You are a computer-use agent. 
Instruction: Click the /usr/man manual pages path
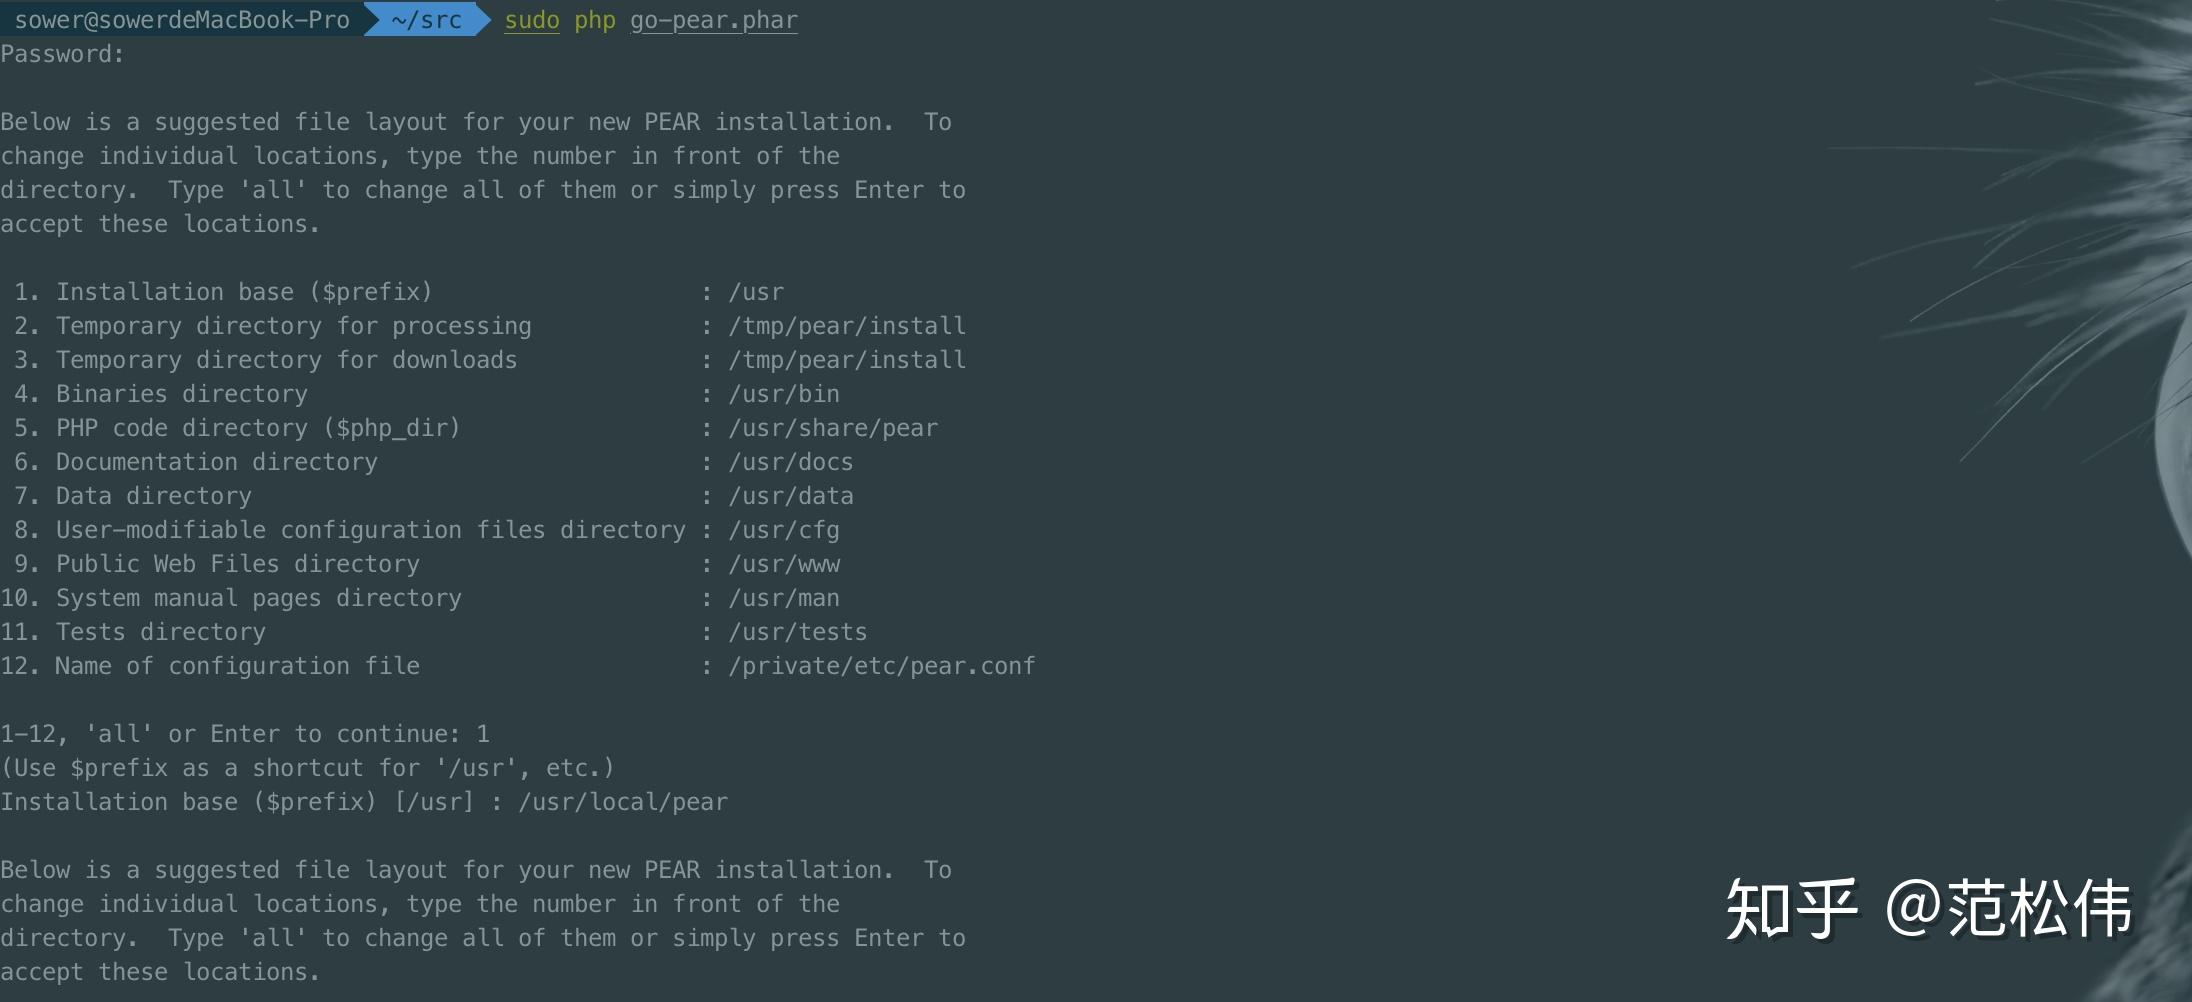point(784,598)
